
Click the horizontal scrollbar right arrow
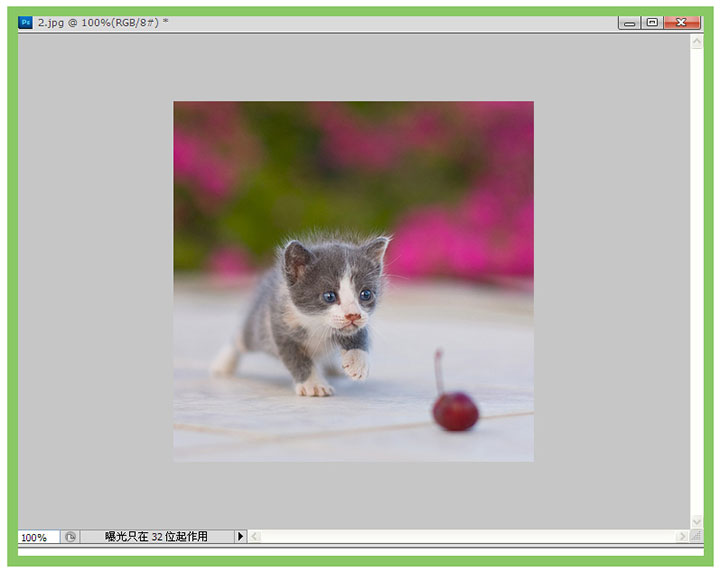point(682,537)
